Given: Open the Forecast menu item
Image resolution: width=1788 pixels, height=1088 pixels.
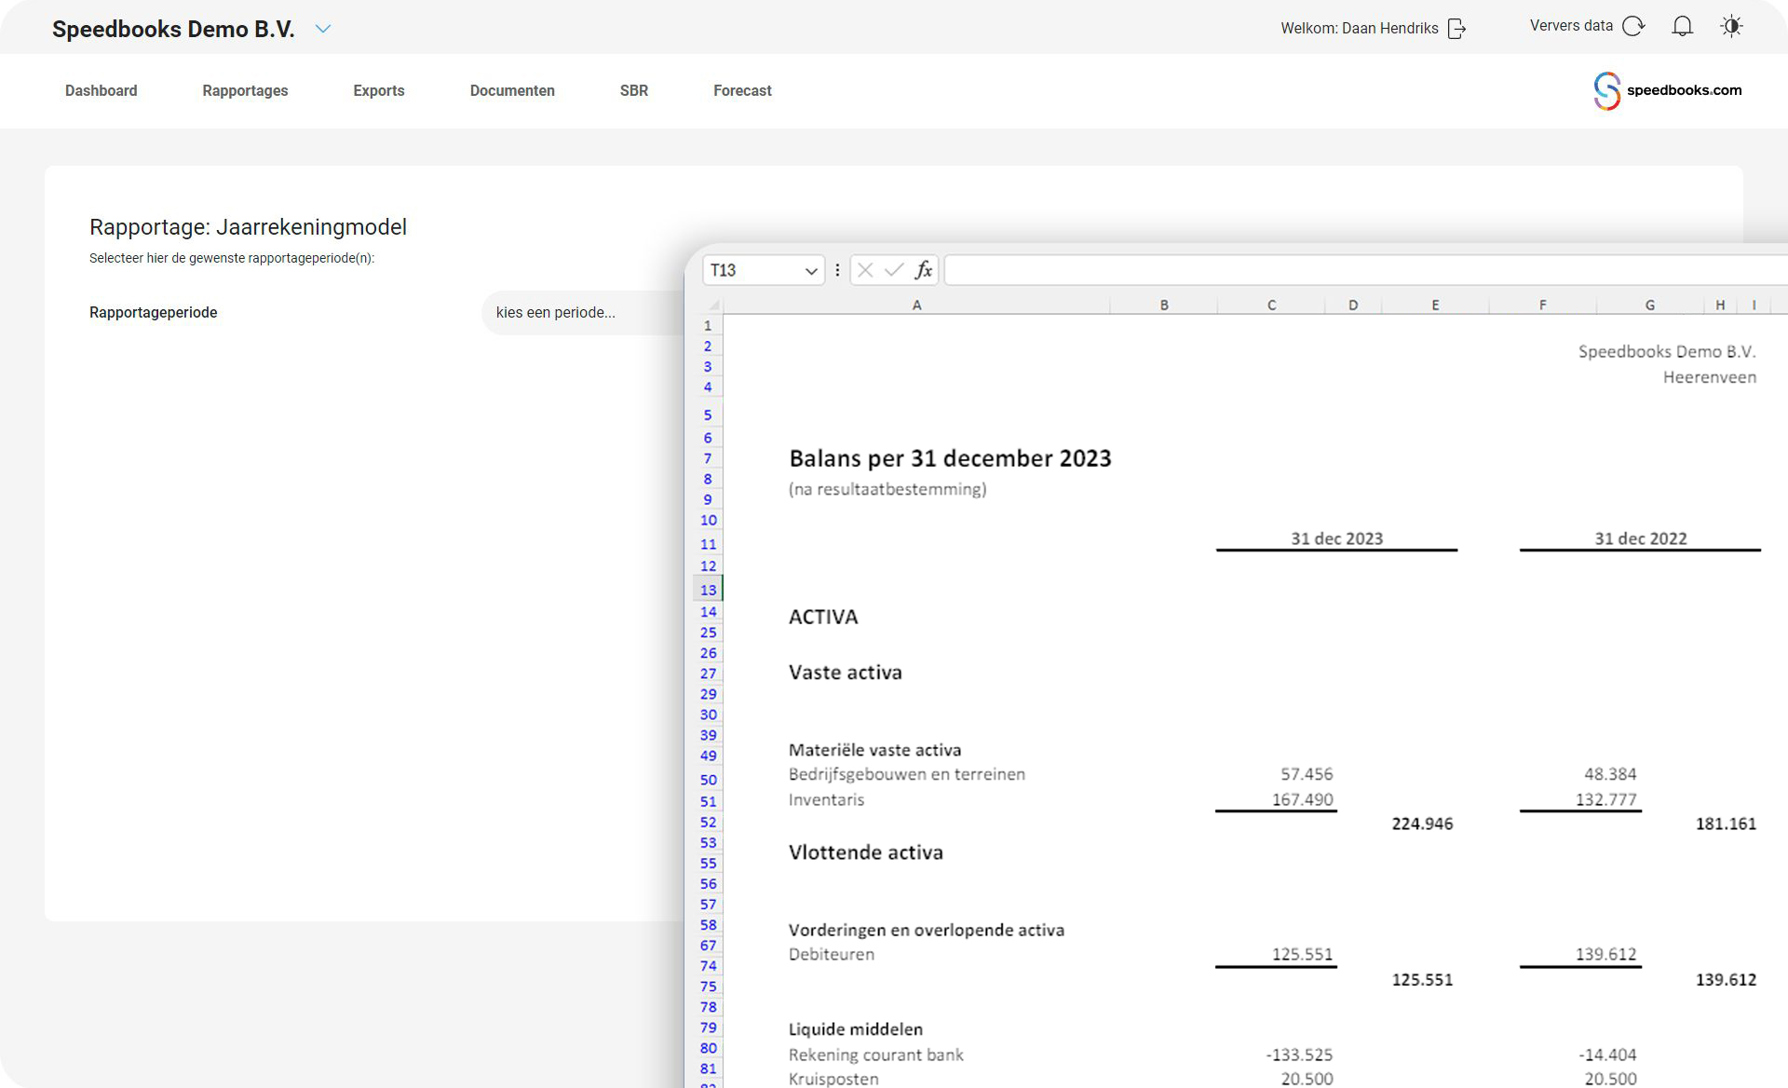Looking at the screenshot, I should (742, 91).
